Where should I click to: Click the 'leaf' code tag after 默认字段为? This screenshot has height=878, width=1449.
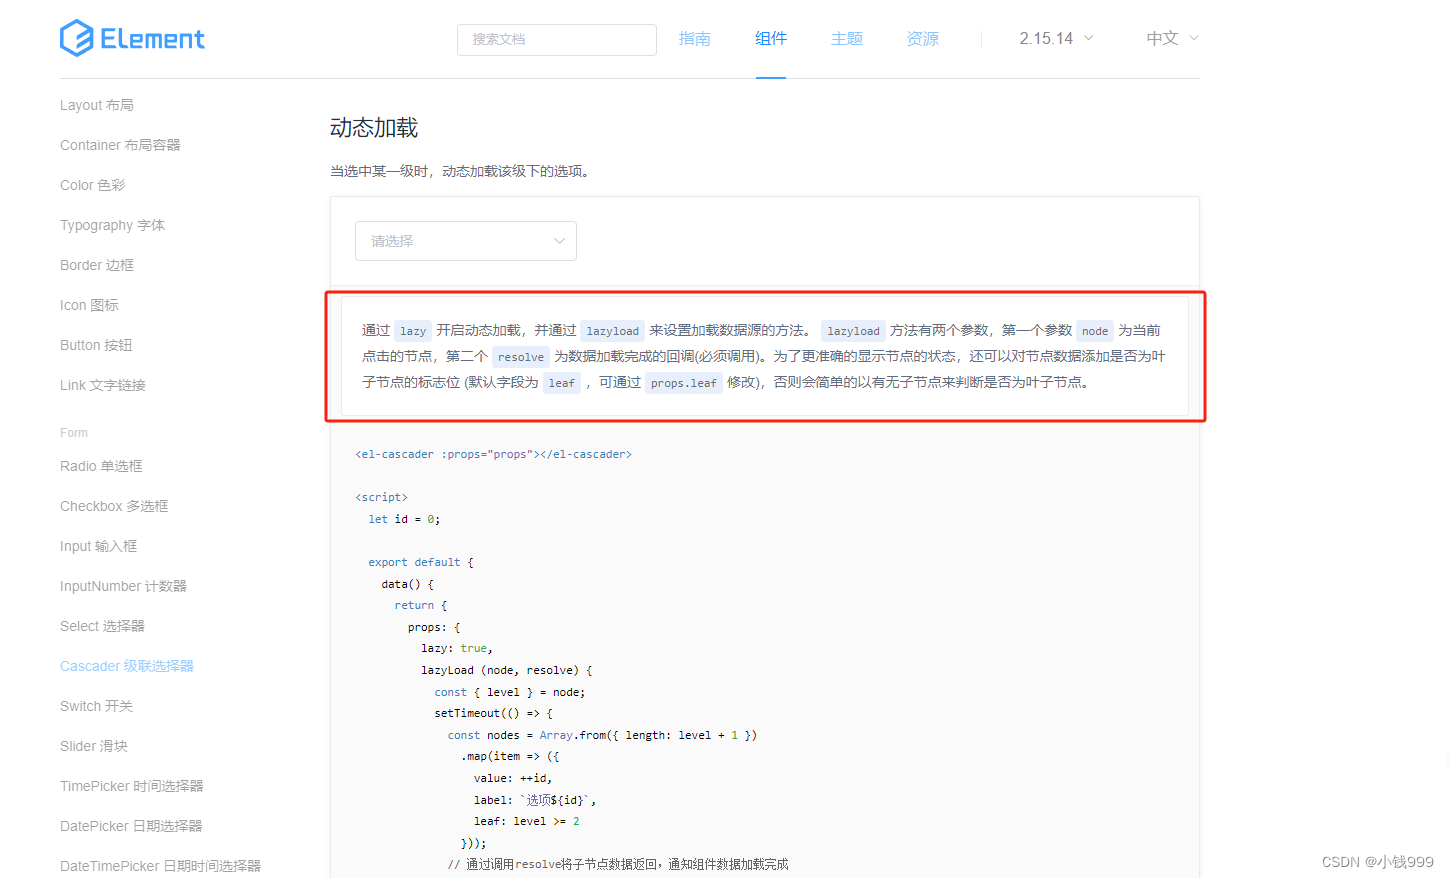(x=562, y=383)
